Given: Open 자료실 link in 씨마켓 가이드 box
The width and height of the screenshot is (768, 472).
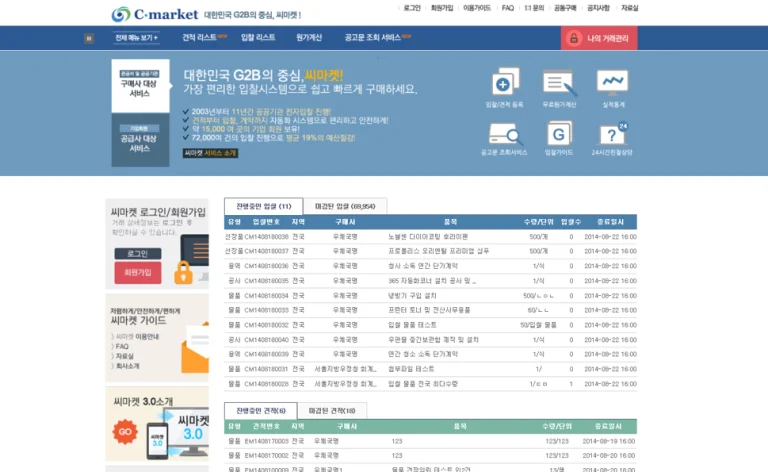Looking at the screenshot, I should [x=124, y=356].
